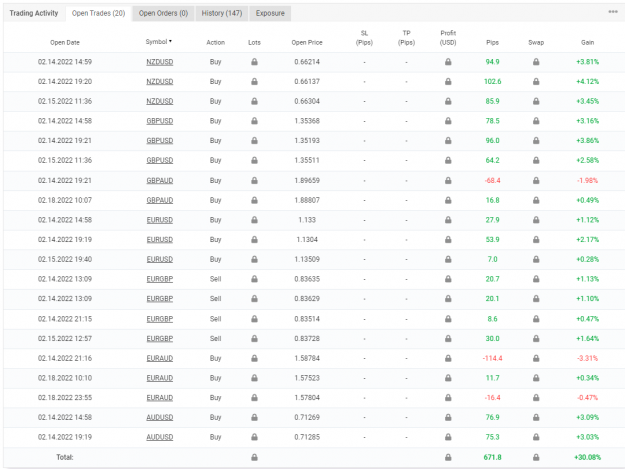Switch to the History (147) tab
Screen dimensions: 625x469
[x=222, y=13]
